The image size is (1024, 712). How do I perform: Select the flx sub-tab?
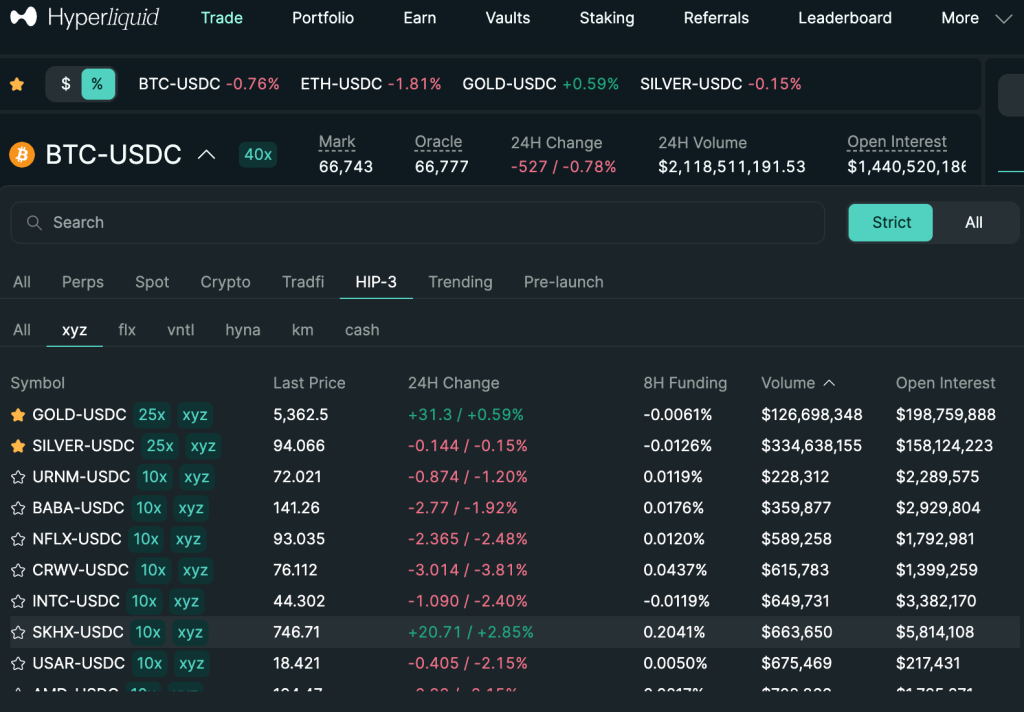pos(127,330)
